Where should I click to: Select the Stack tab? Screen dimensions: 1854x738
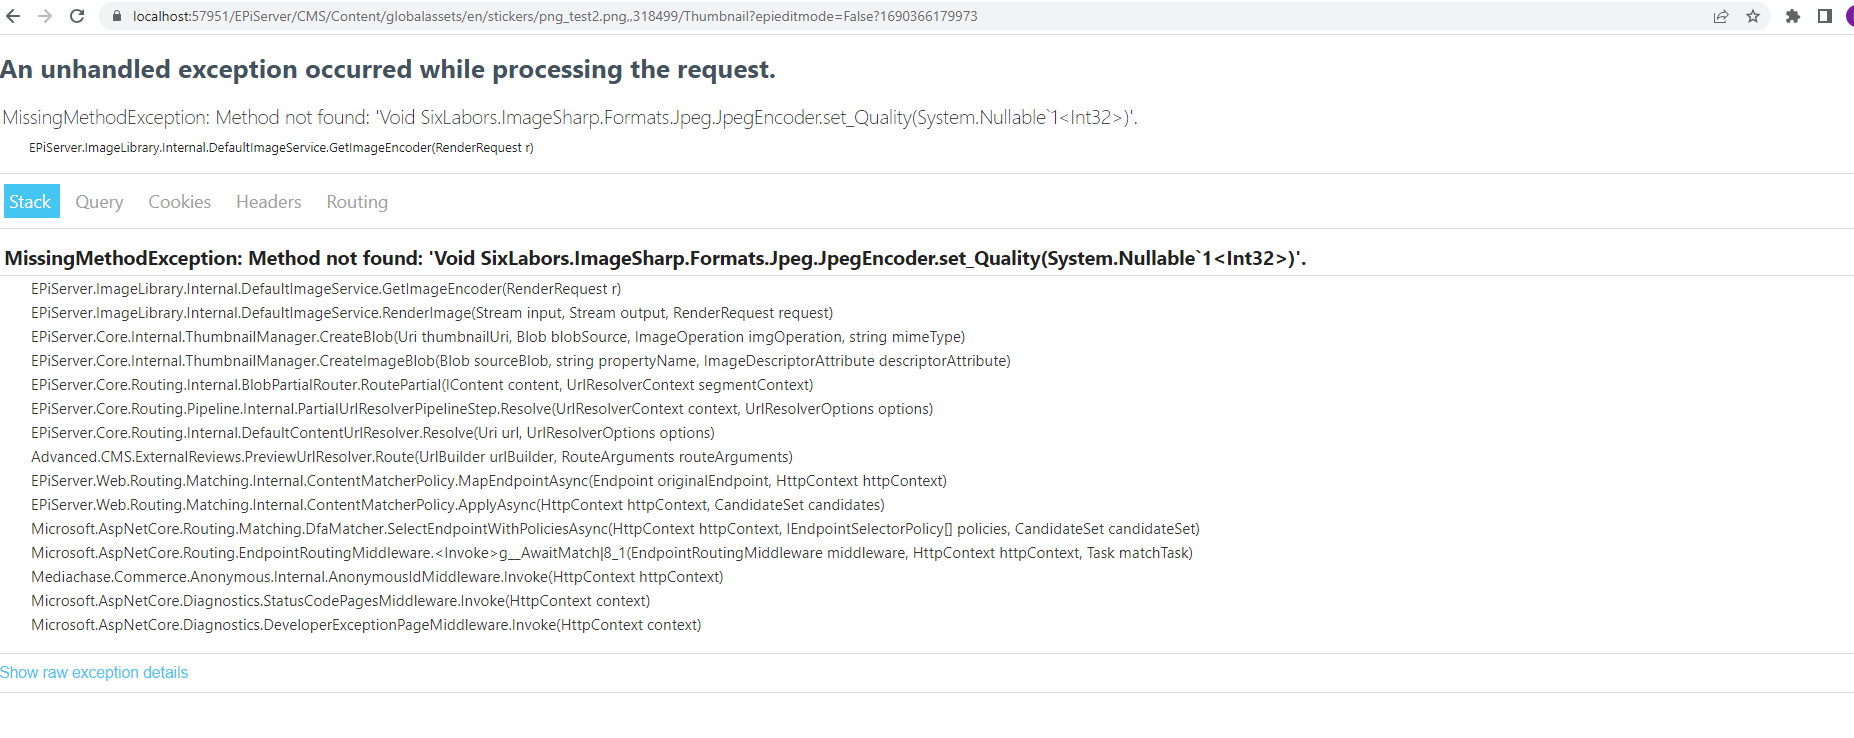(x=31, y=202)
